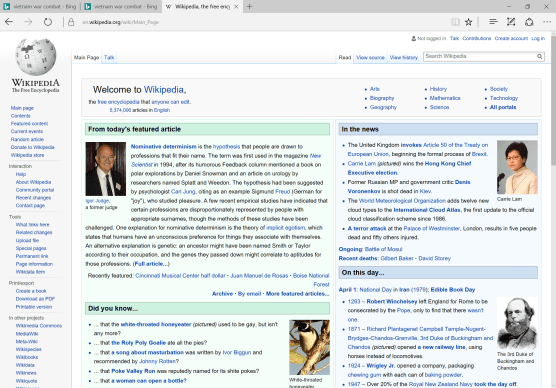Click Download as PDF link
Screen dimensions: 556x388
35,299
